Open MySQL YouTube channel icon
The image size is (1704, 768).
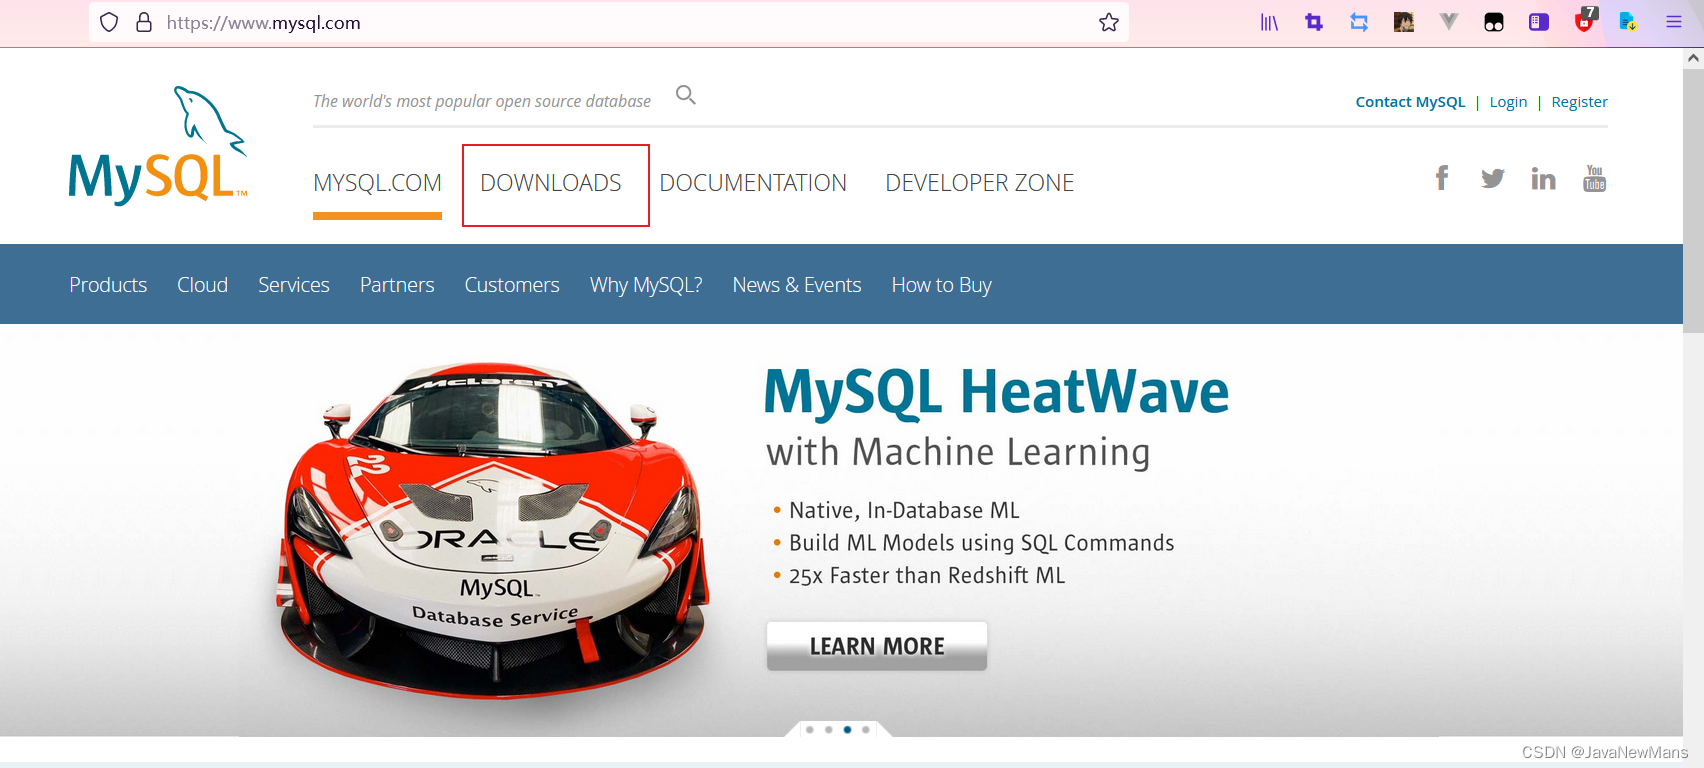(x=1595, y=178)
